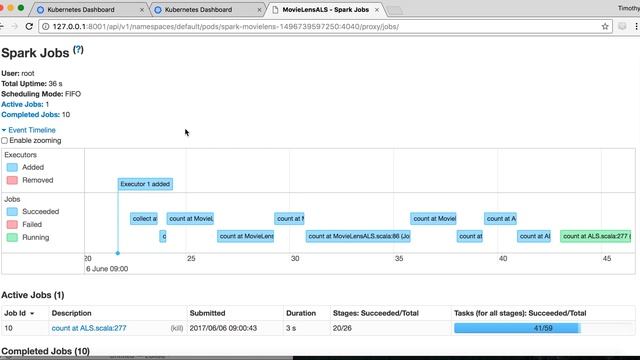Screen dimensions: 640x360
Task: Click the Completed Jobs (10) heading
Action: [45, 351]
